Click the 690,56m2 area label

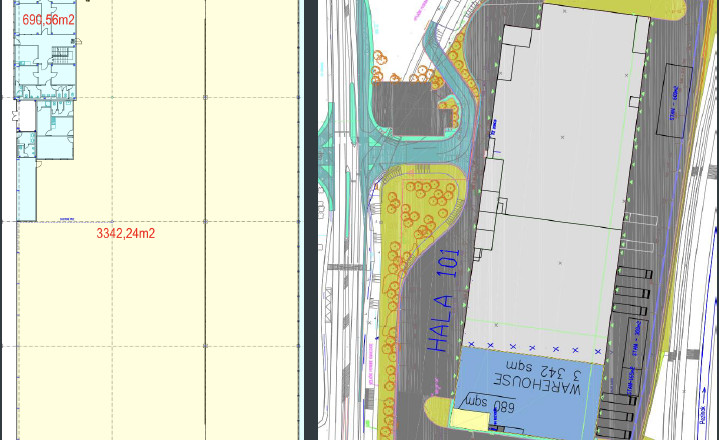48,20
